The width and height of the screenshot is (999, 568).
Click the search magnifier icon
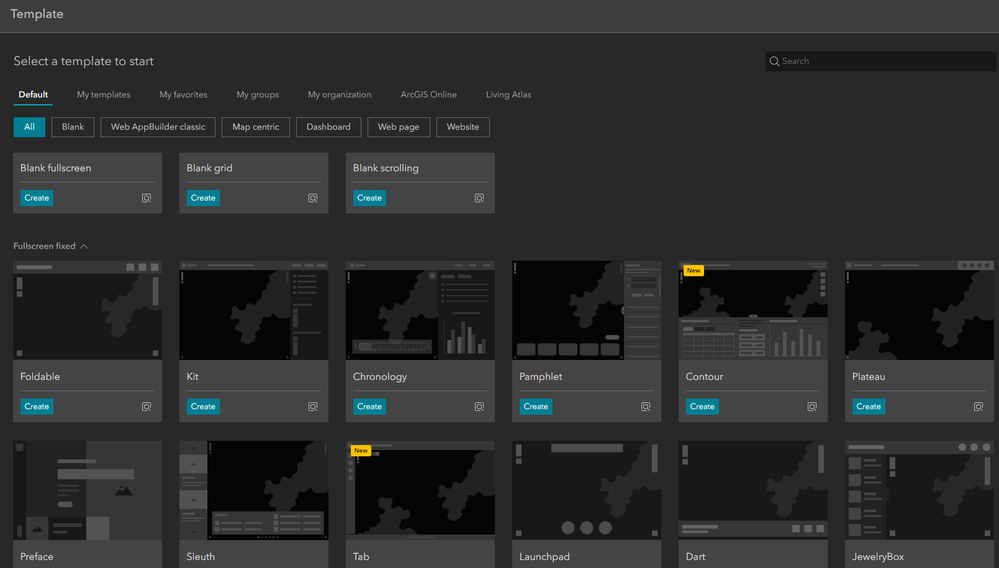pos(774,61)
